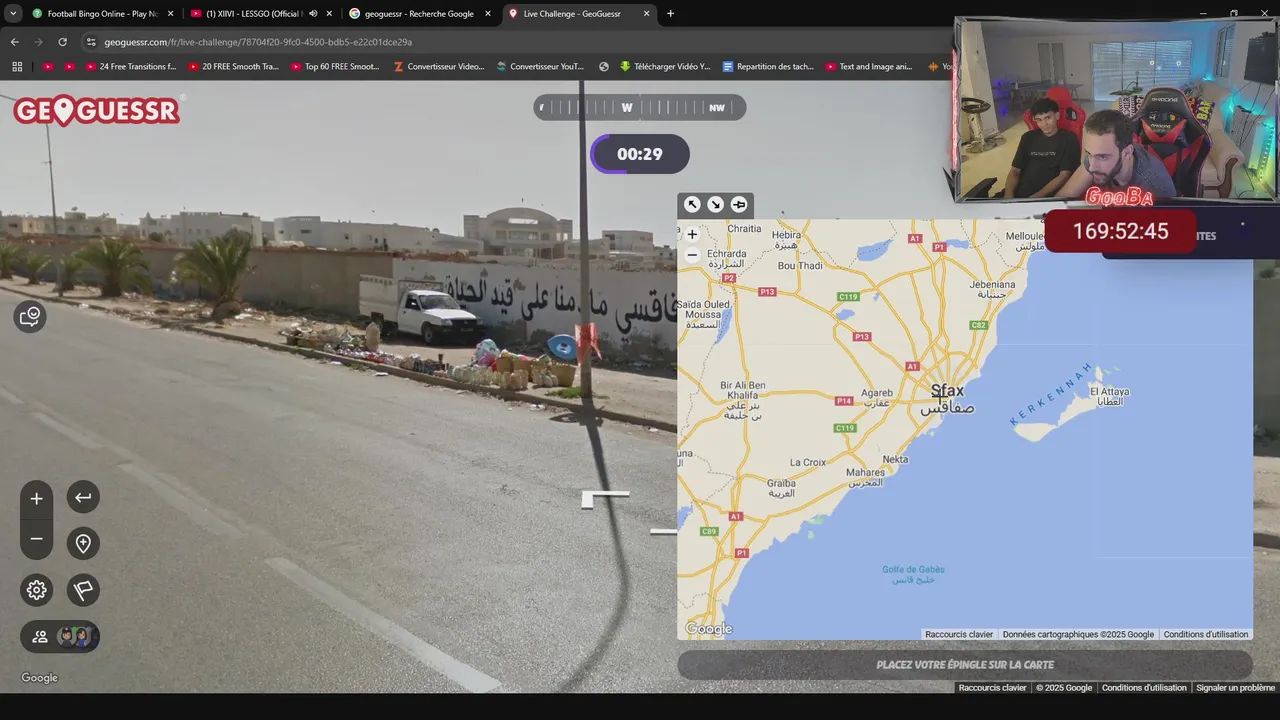Mute the audio icon on YouTube tab
Screen dimensions: 1280x720
313,14
